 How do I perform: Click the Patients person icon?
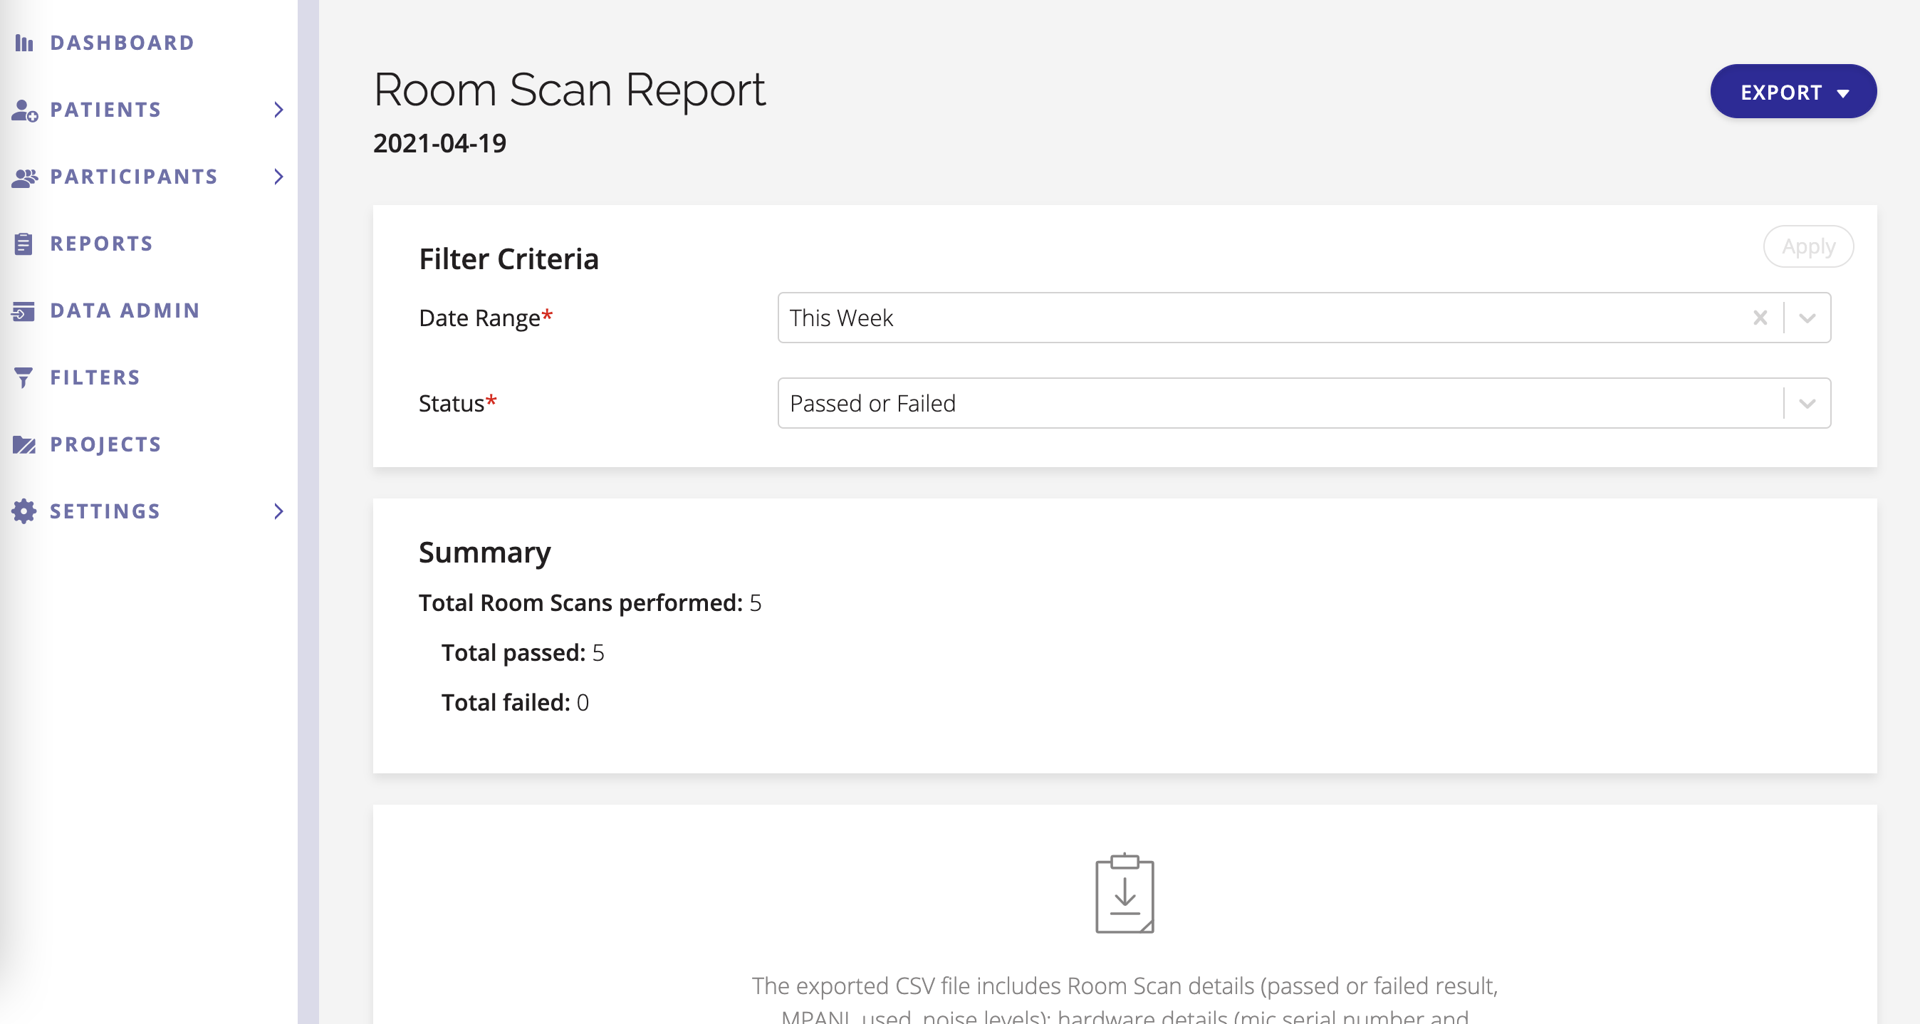click(x=24, y=110)
